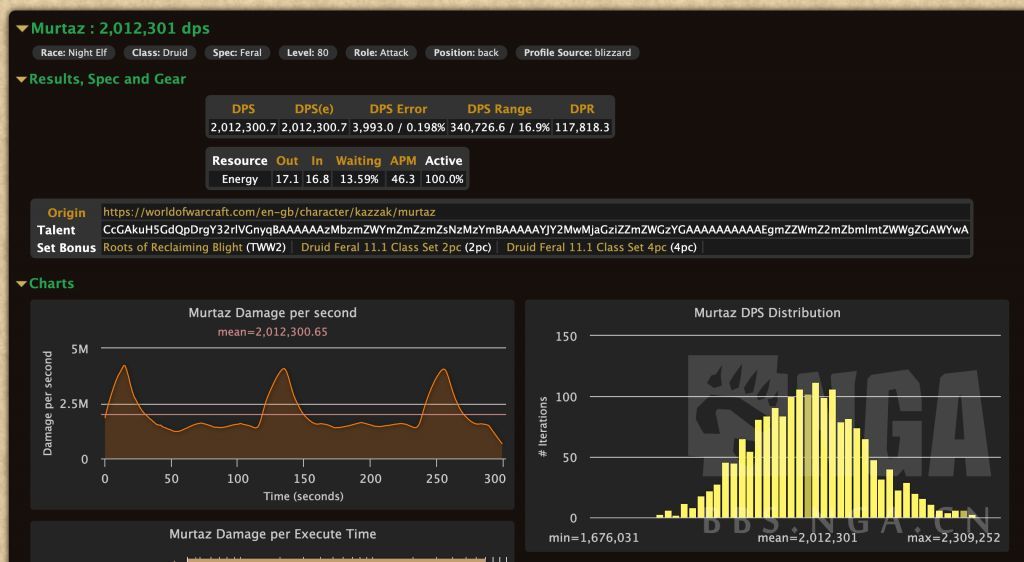Click the DPS(e) column header
1024x562 pixels.
(313, 109)
